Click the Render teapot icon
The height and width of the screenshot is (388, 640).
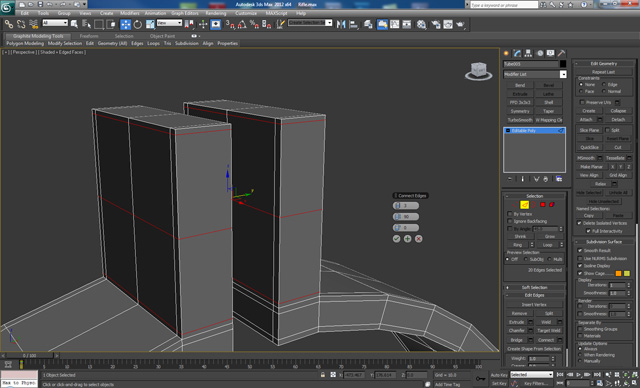460,24
